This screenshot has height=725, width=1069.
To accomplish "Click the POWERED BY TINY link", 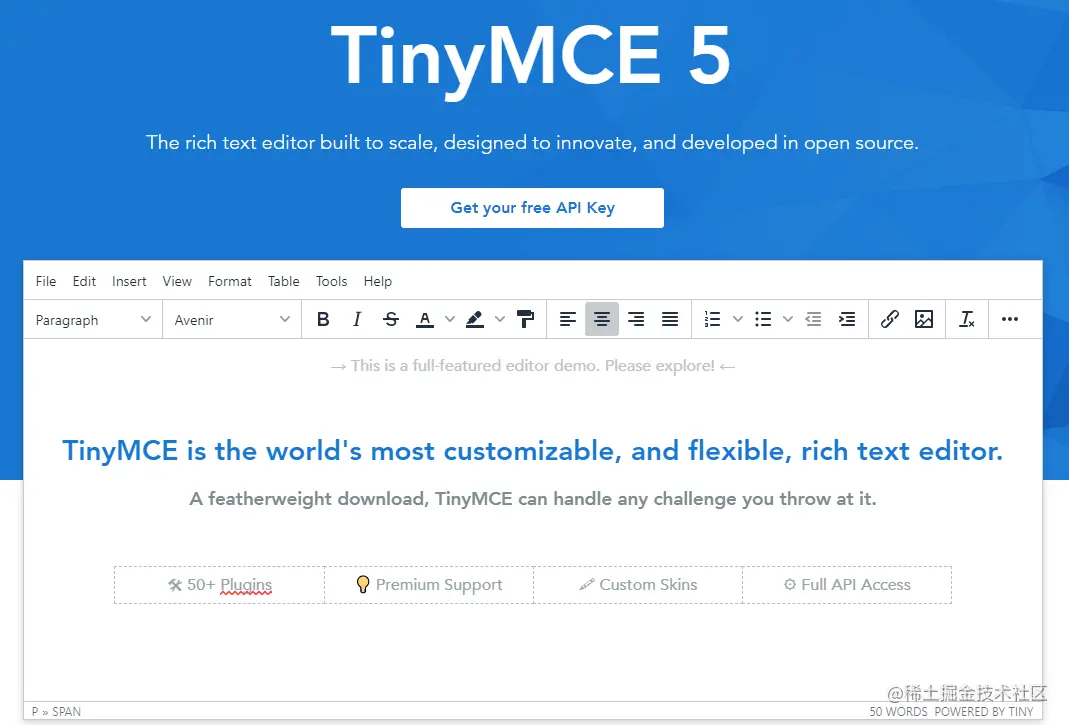I will coord(984,711).
